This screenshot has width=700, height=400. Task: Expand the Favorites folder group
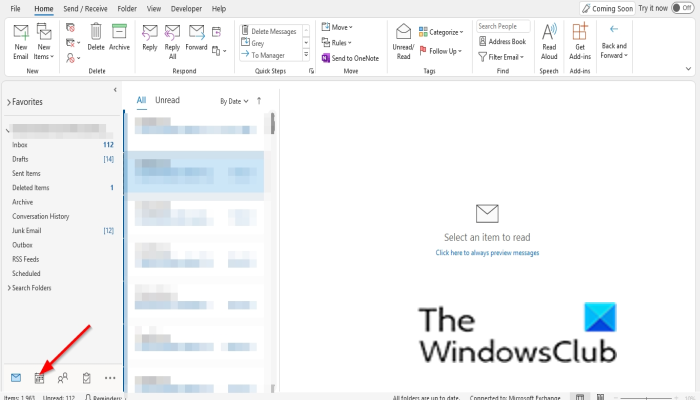25,102
